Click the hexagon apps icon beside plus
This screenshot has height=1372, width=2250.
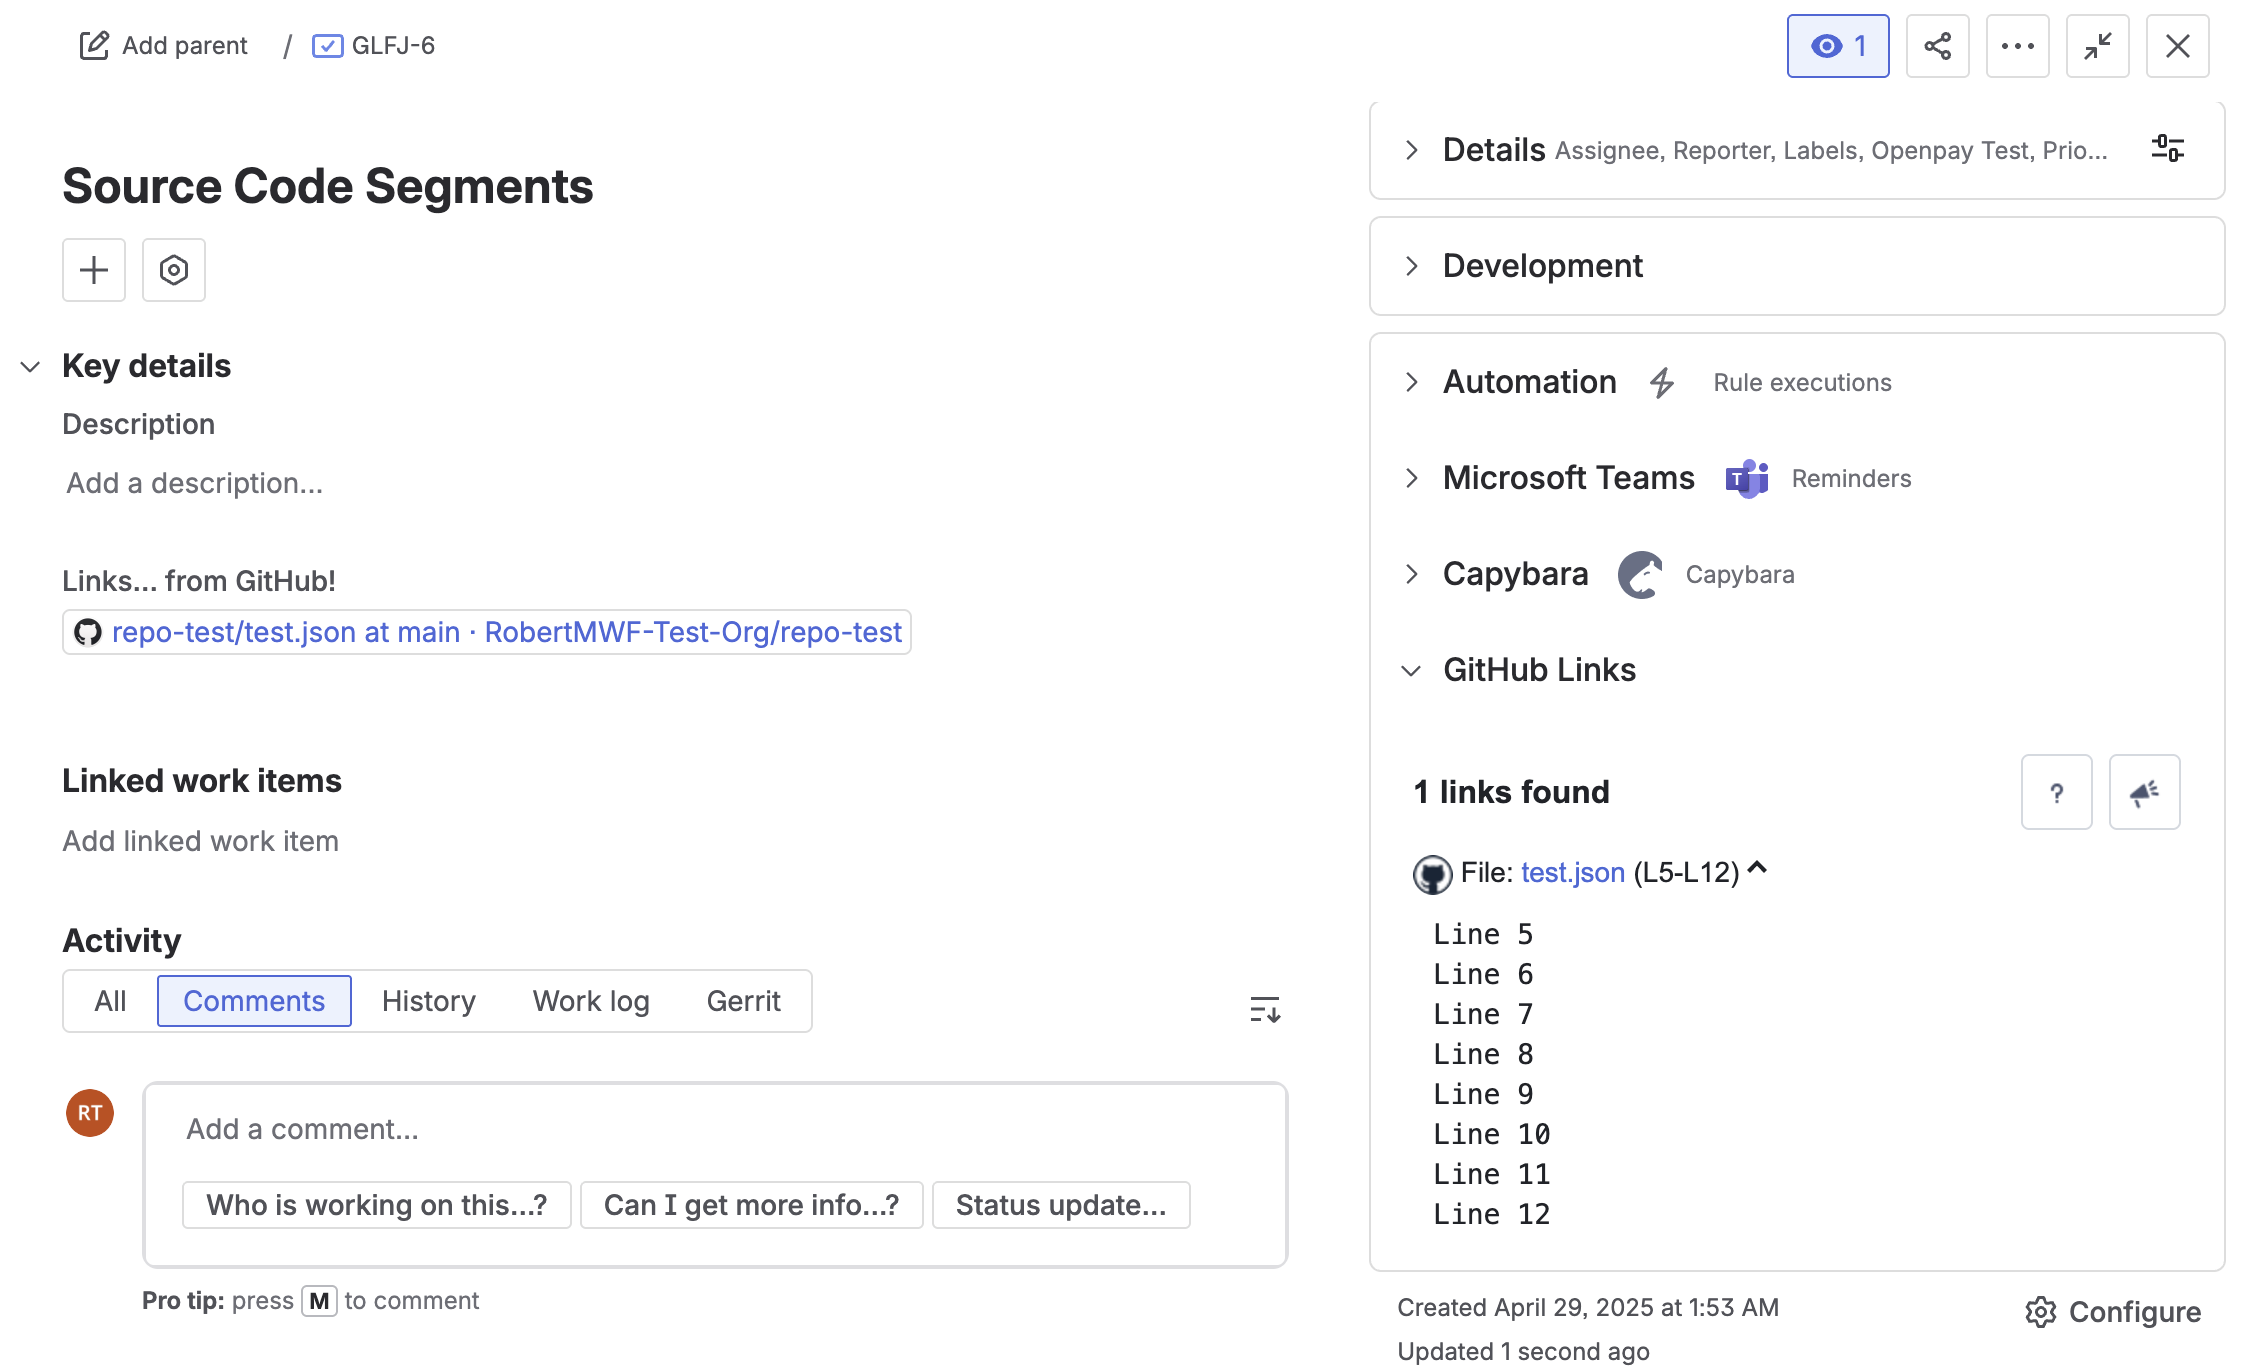tap(174, 270)
